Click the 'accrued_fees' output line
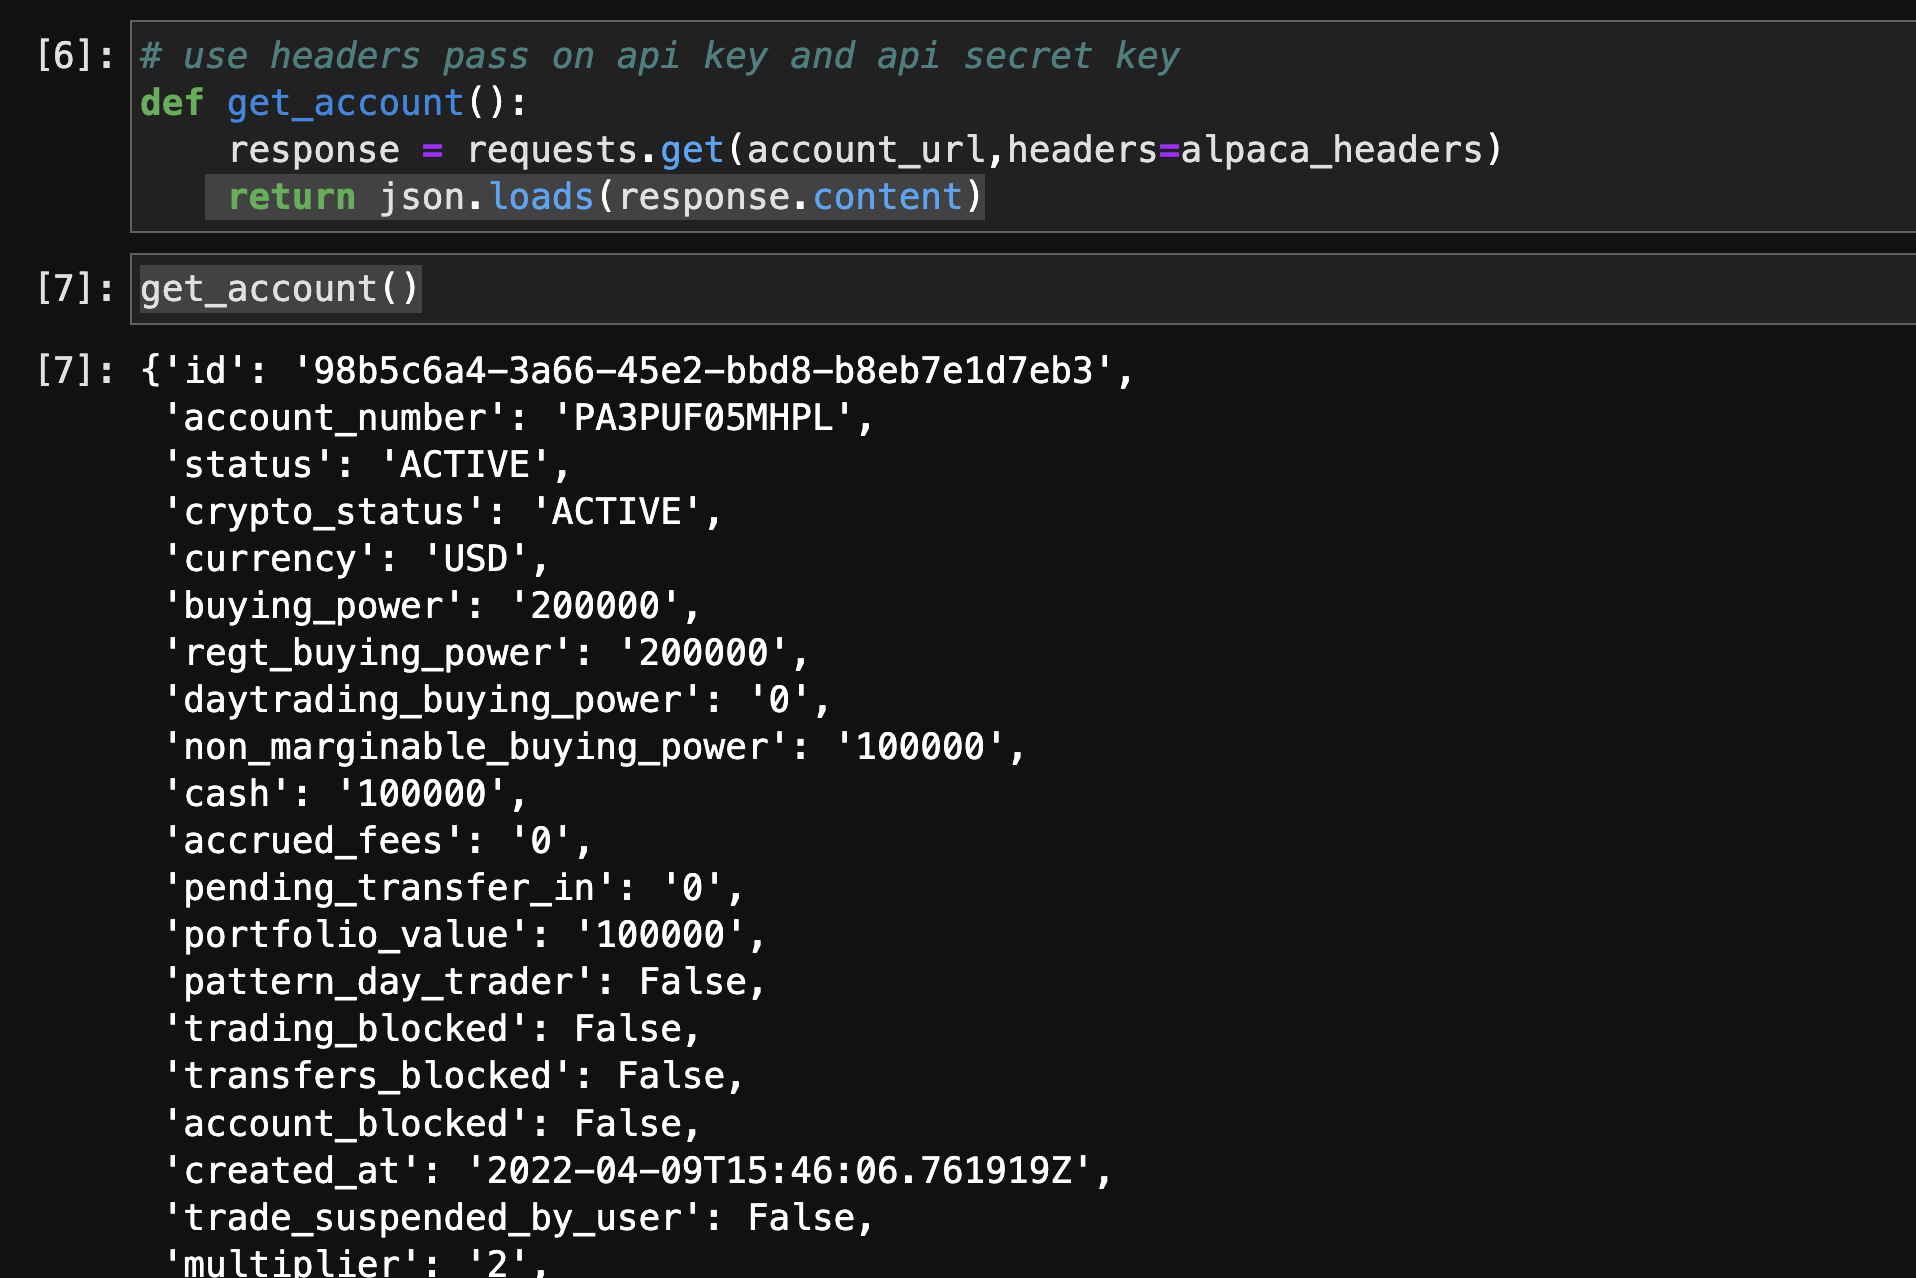Viewport: 1916px width, 1278px height. tap(377, 841)
